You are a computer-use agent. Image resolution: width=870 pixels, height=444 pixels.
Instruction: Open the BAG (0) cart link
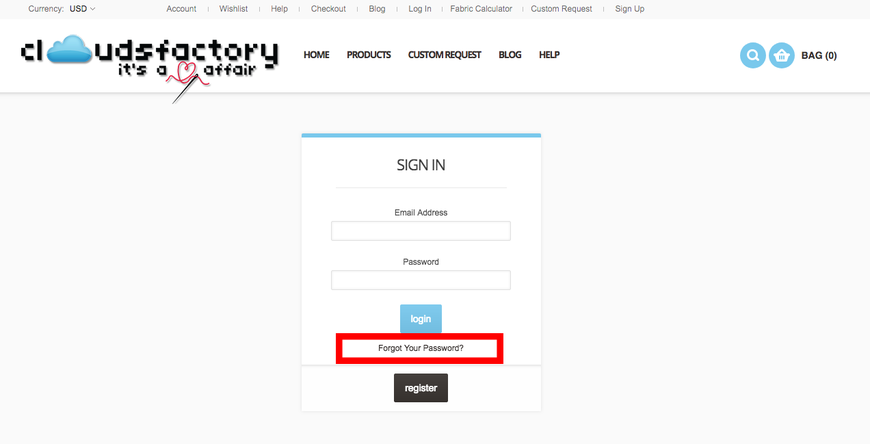click(x=819, y=56)
